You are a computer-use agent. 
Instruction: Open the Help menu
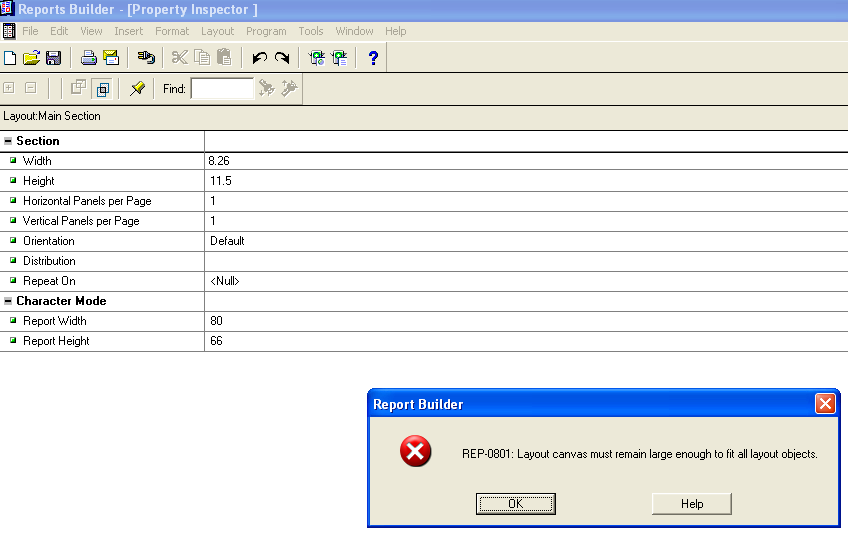(395, 31)
